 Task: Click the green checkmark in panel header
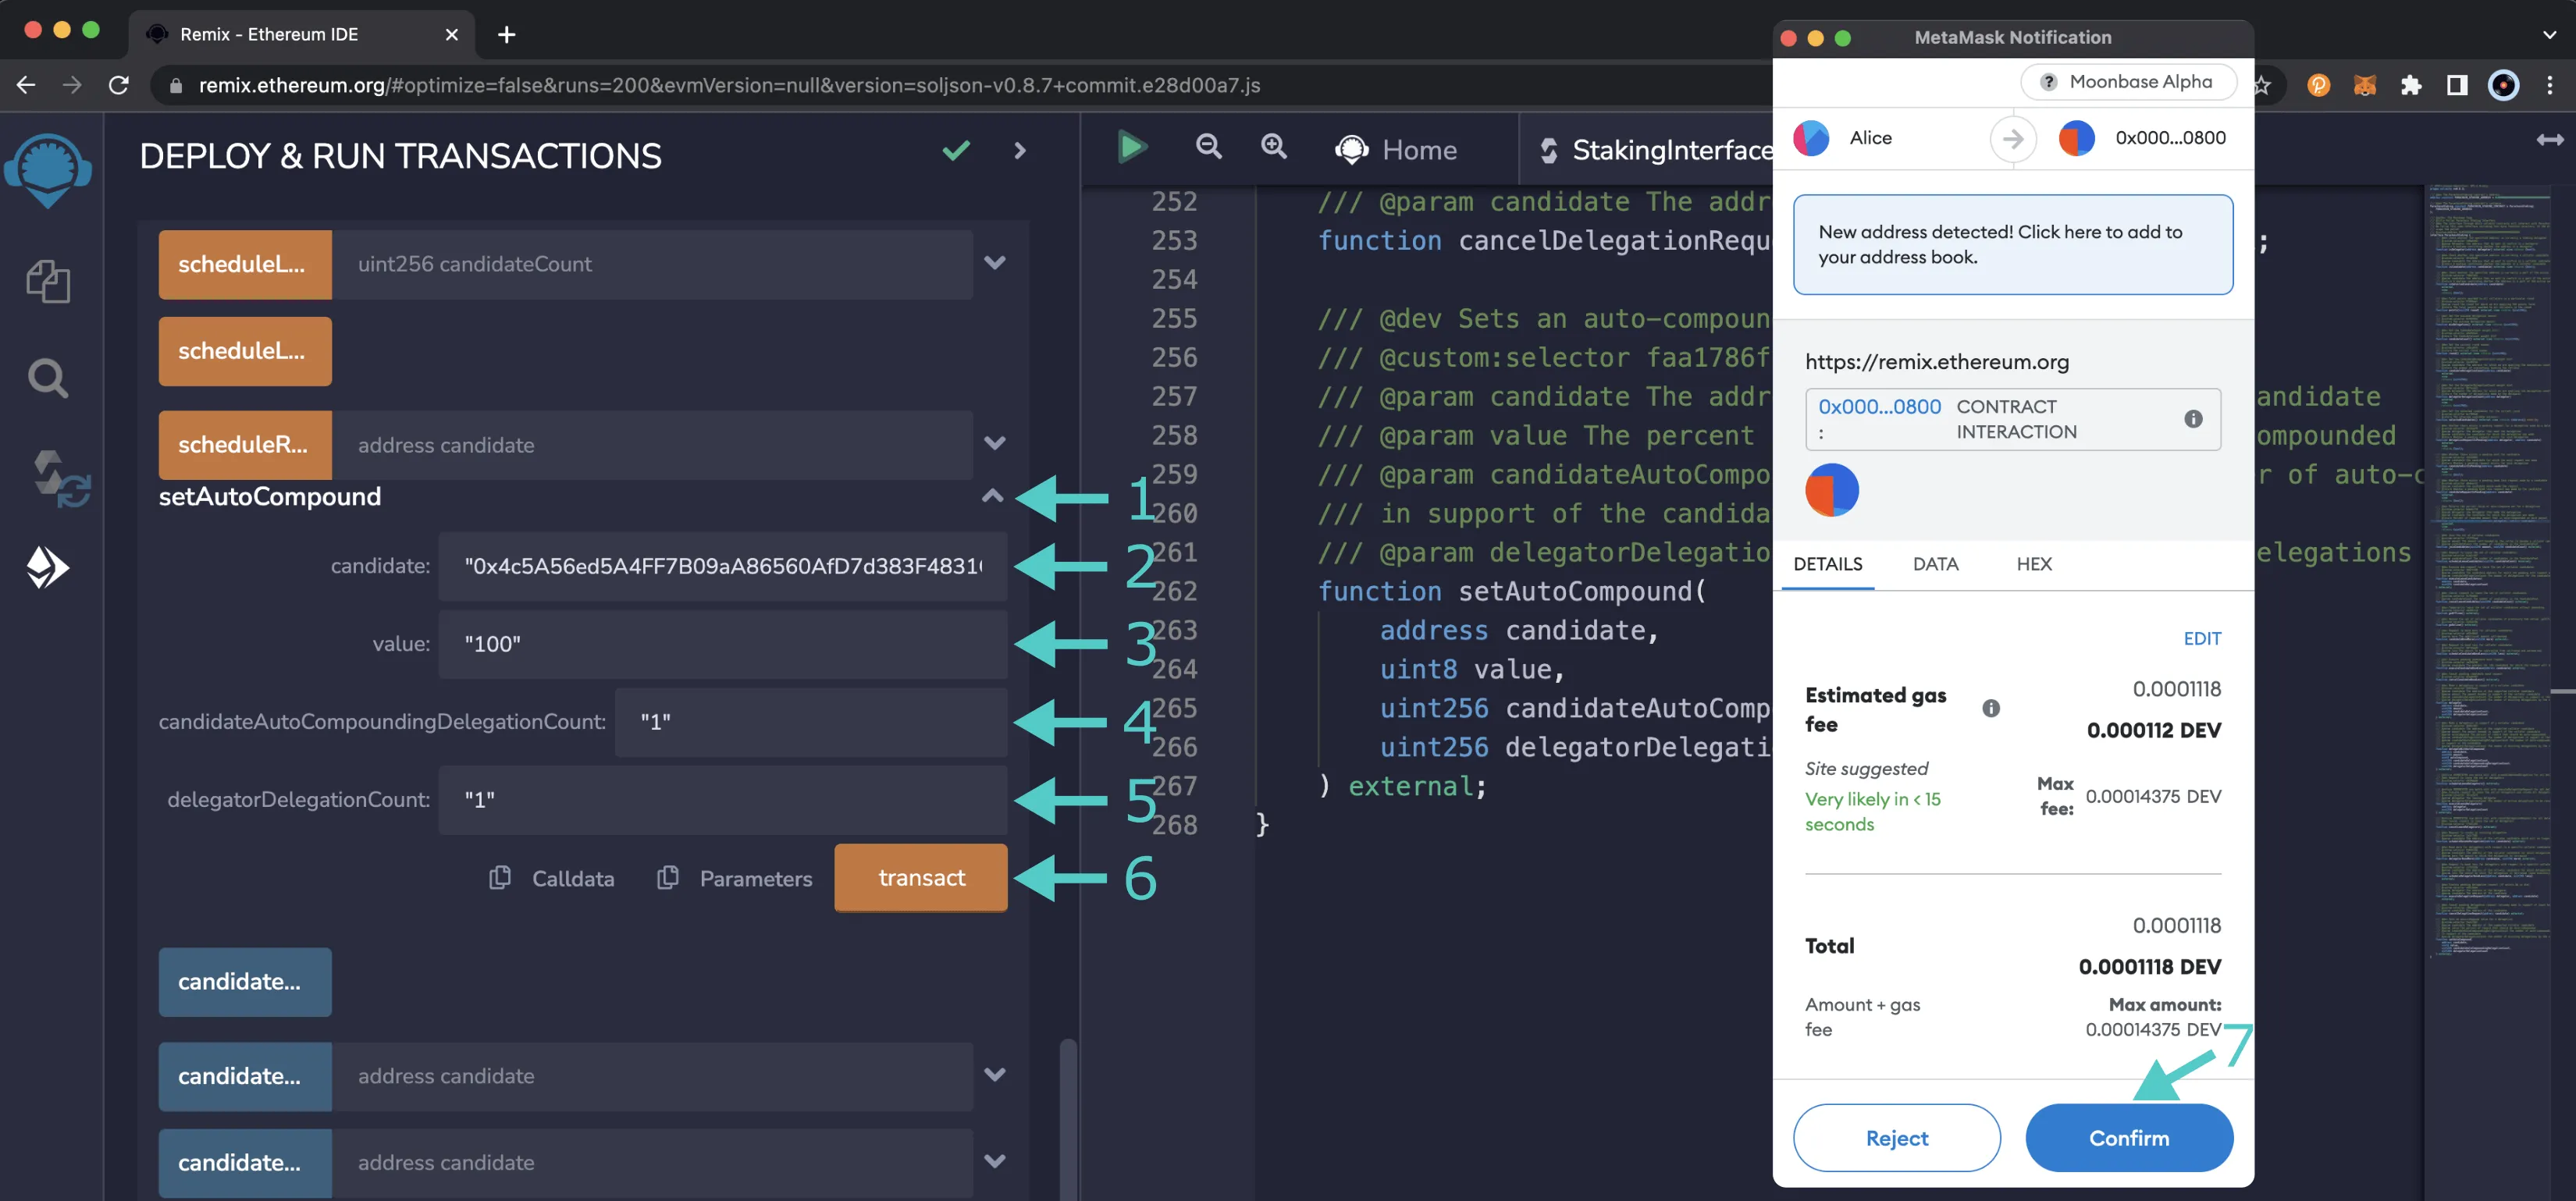[956, 151]
